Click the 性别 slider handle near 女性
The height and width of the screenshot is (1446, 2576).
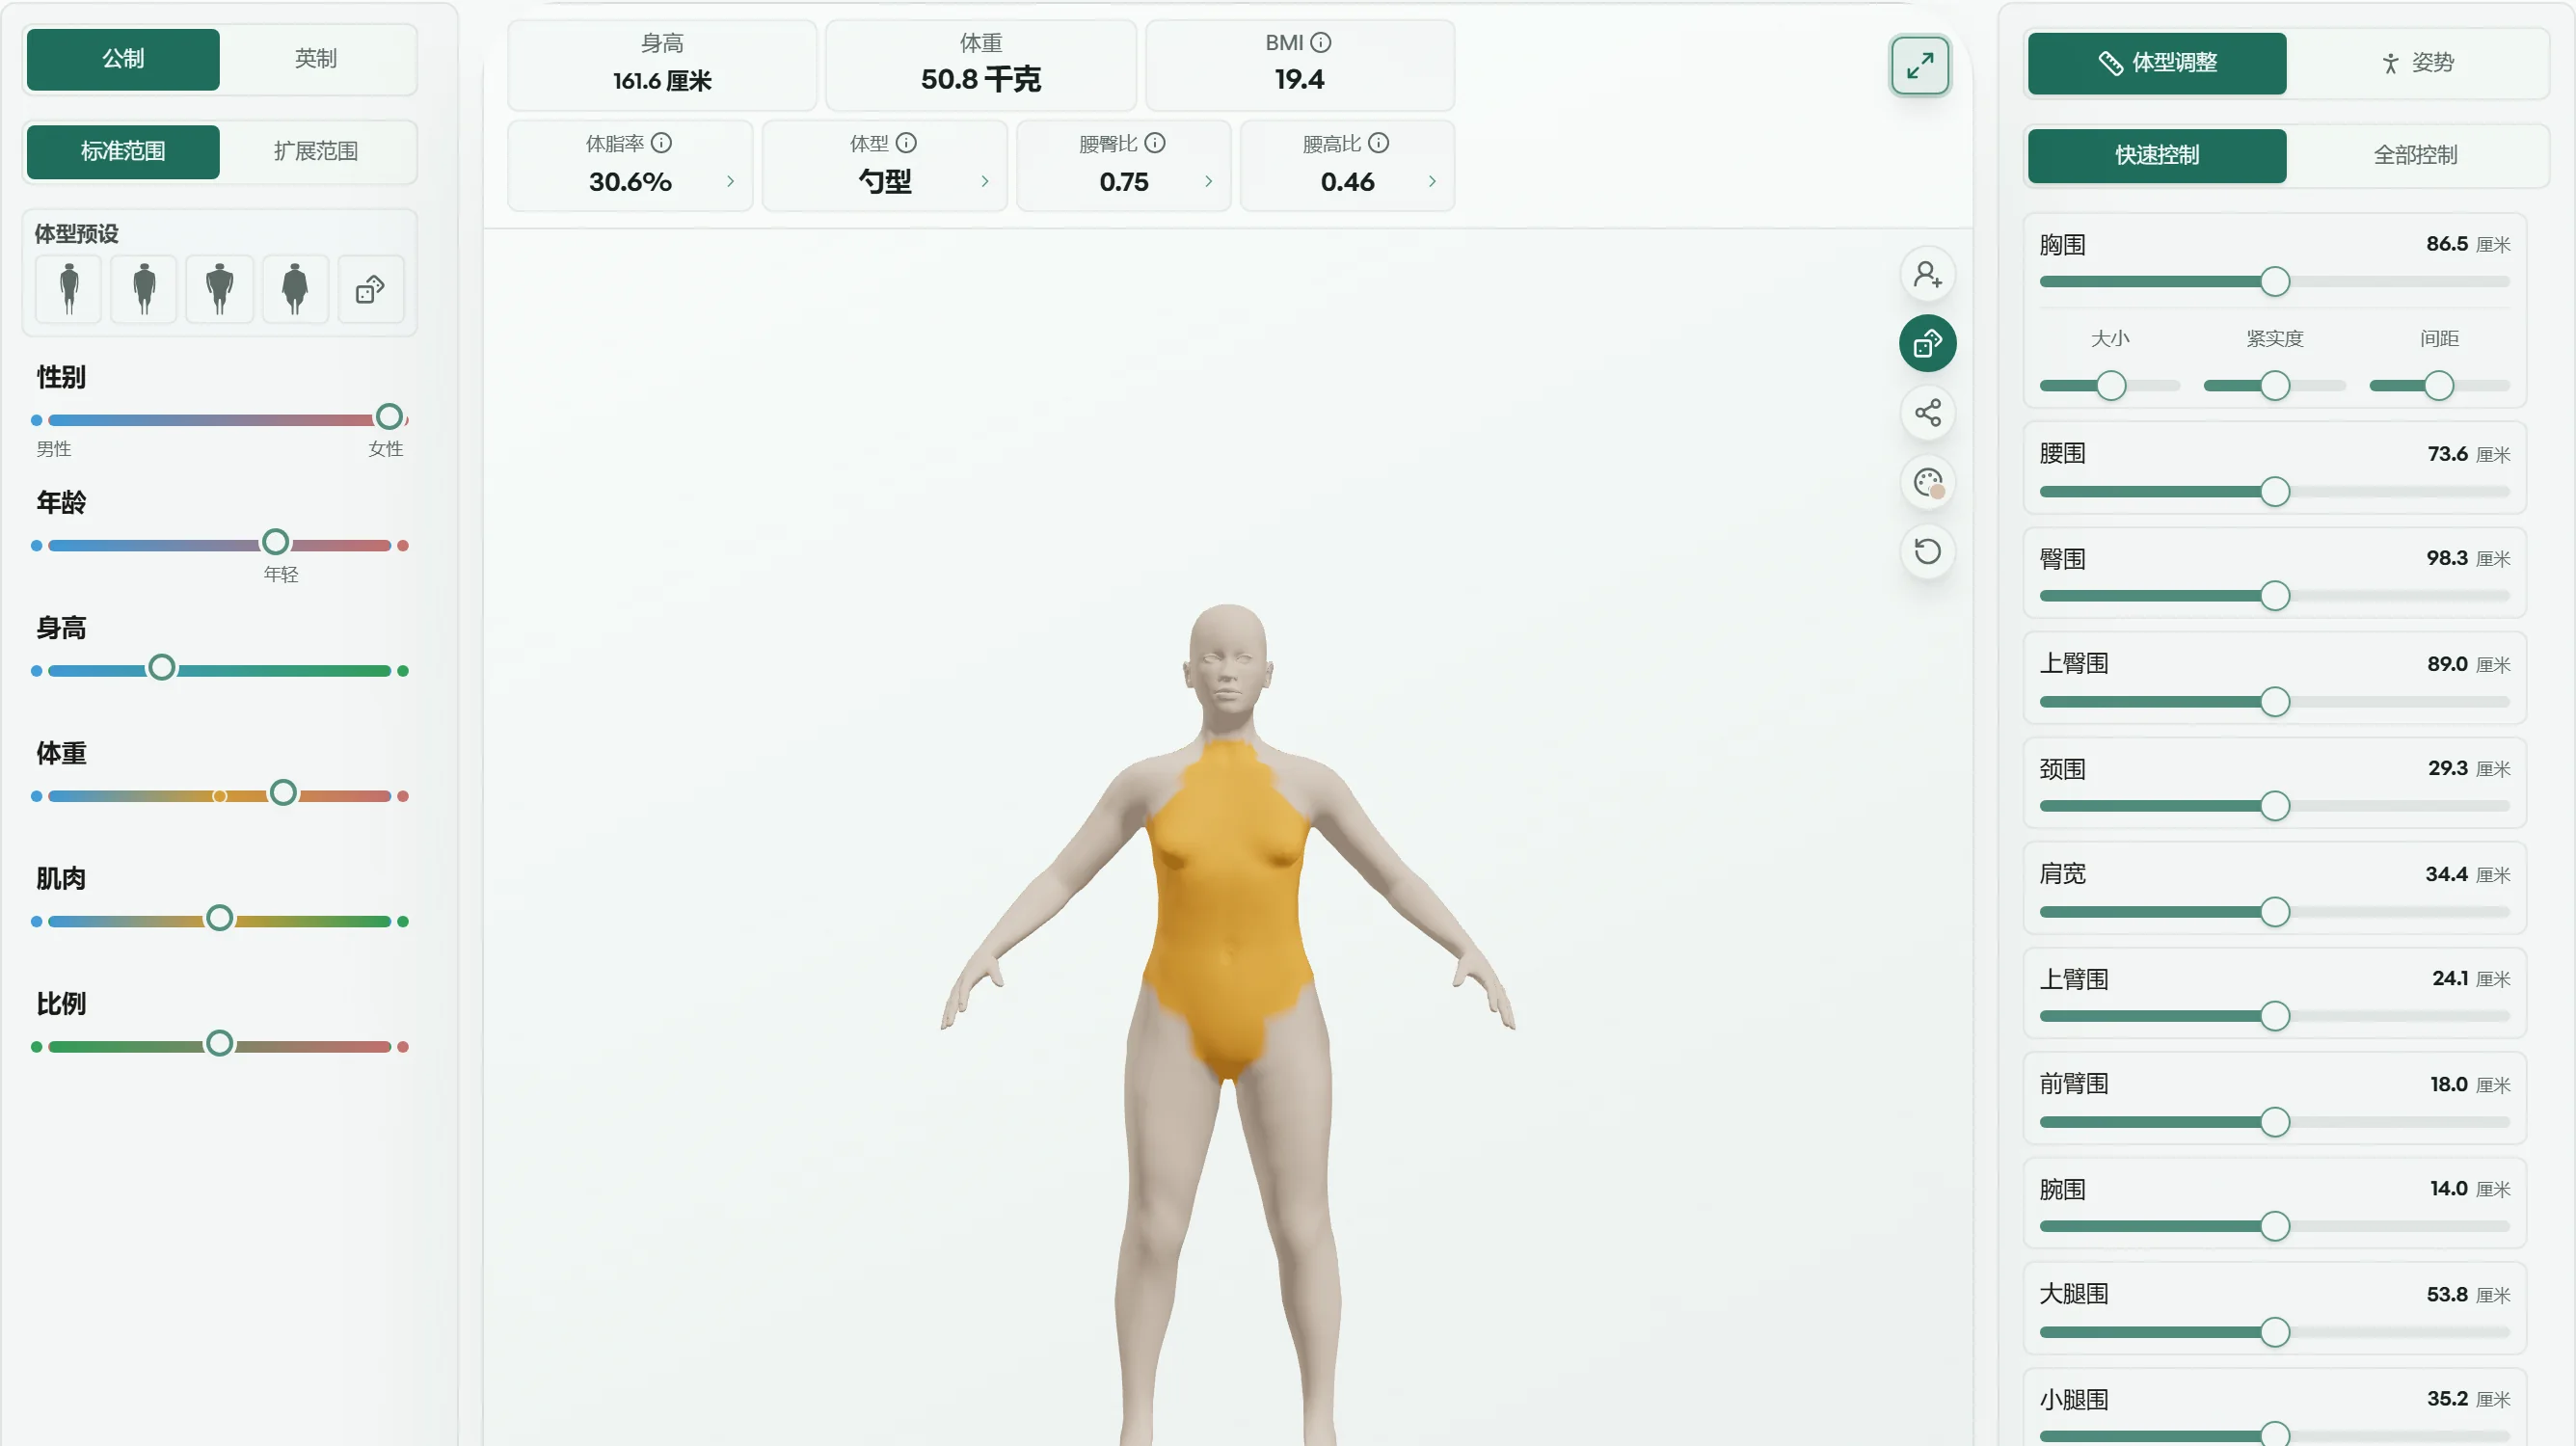[x=389, y=417]
